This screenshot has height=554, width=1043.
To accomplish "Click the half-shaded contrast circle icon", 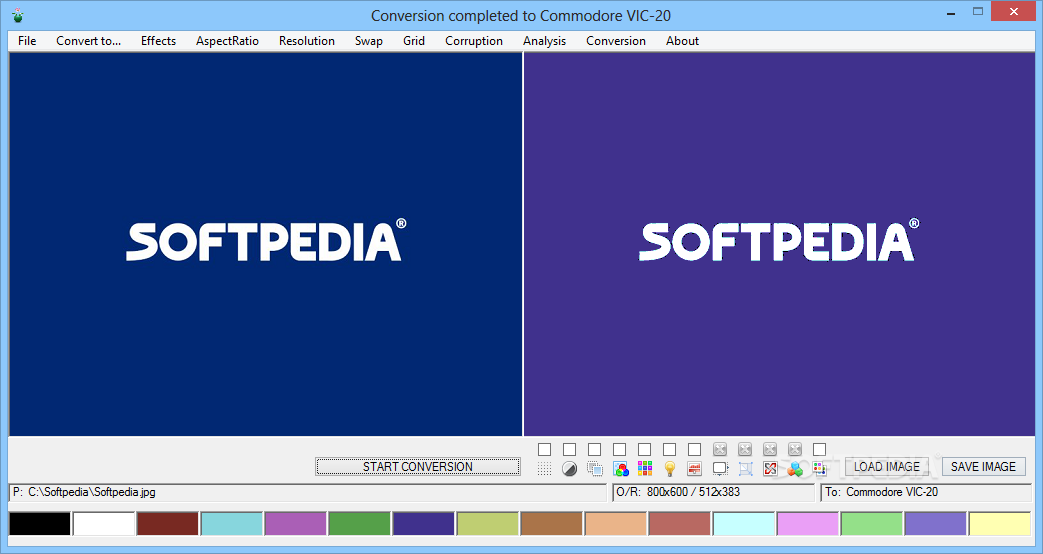I will click(569, 469).
